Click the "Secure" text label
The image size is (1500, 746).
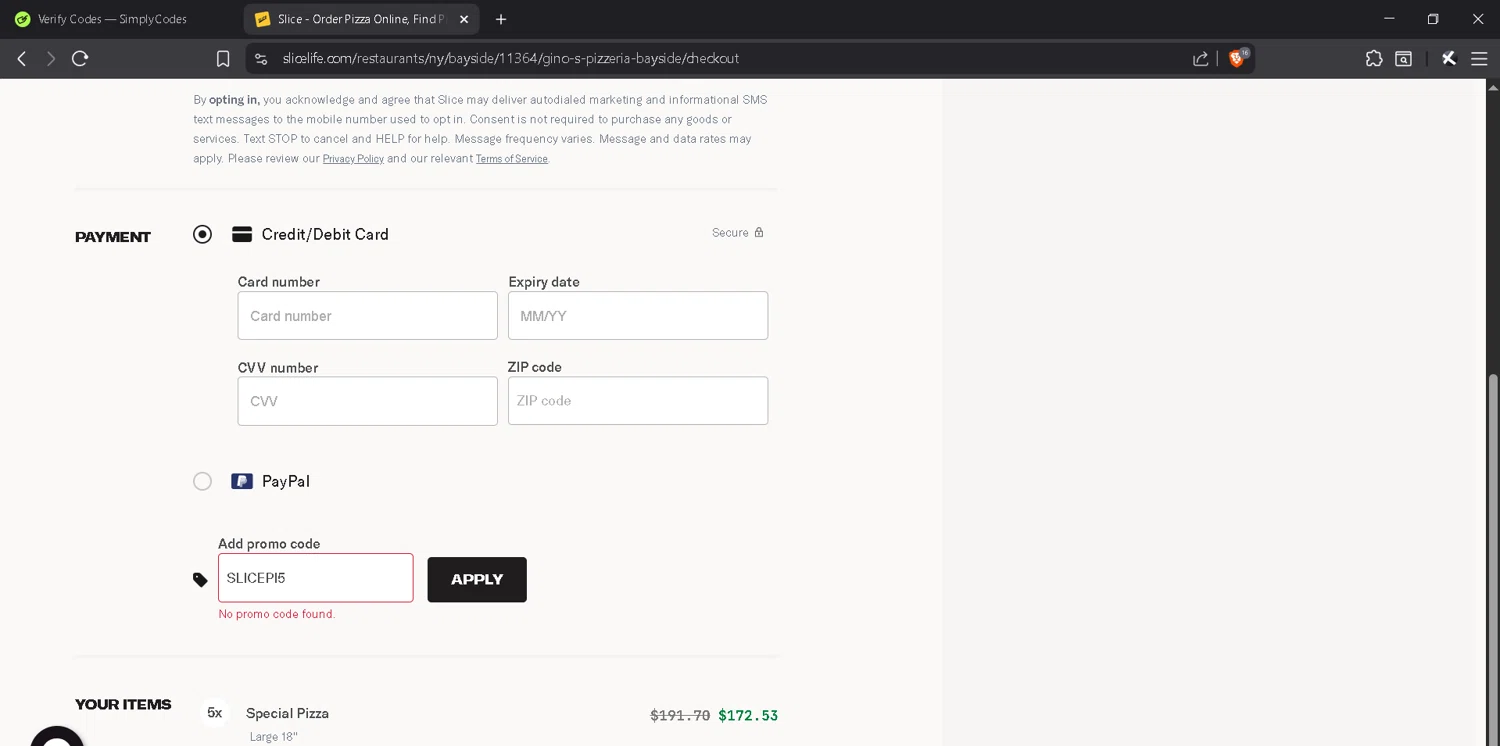tap(730, 233)
